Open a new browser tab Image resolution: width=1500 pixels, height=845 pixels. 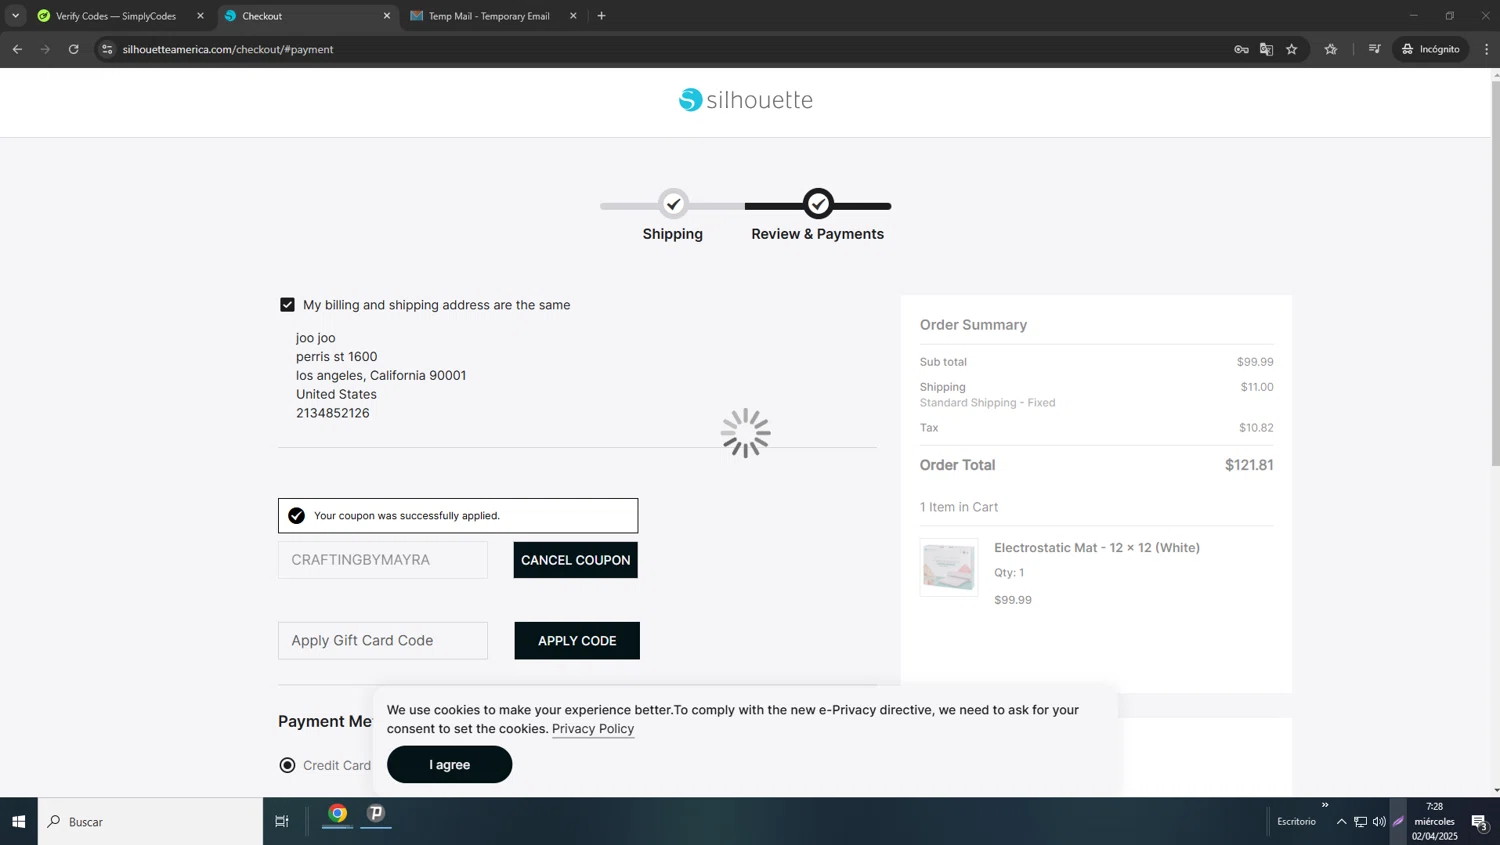pos(601,16)
